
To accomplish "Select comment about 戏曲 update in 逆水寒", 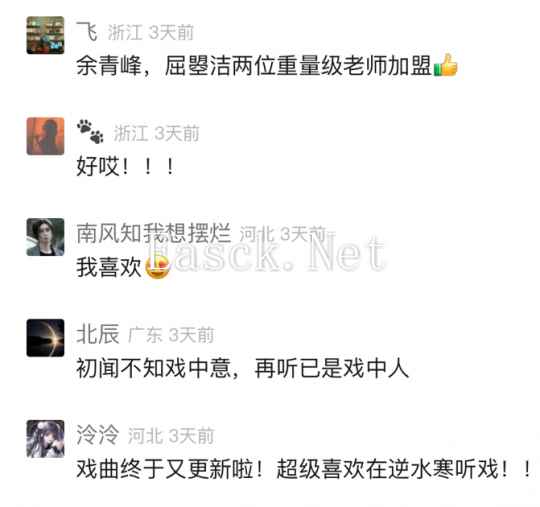I will click(304, 469).
